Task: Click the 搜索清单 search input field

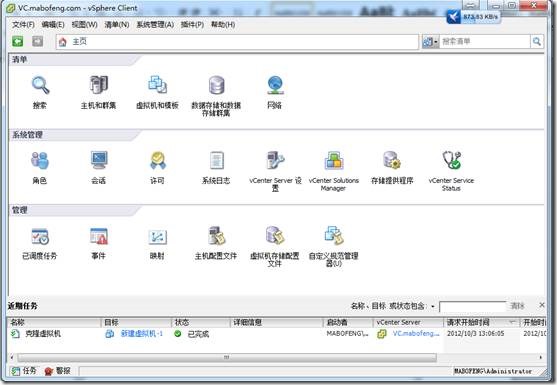Action: pyautogui.click(x=485, y=42)
